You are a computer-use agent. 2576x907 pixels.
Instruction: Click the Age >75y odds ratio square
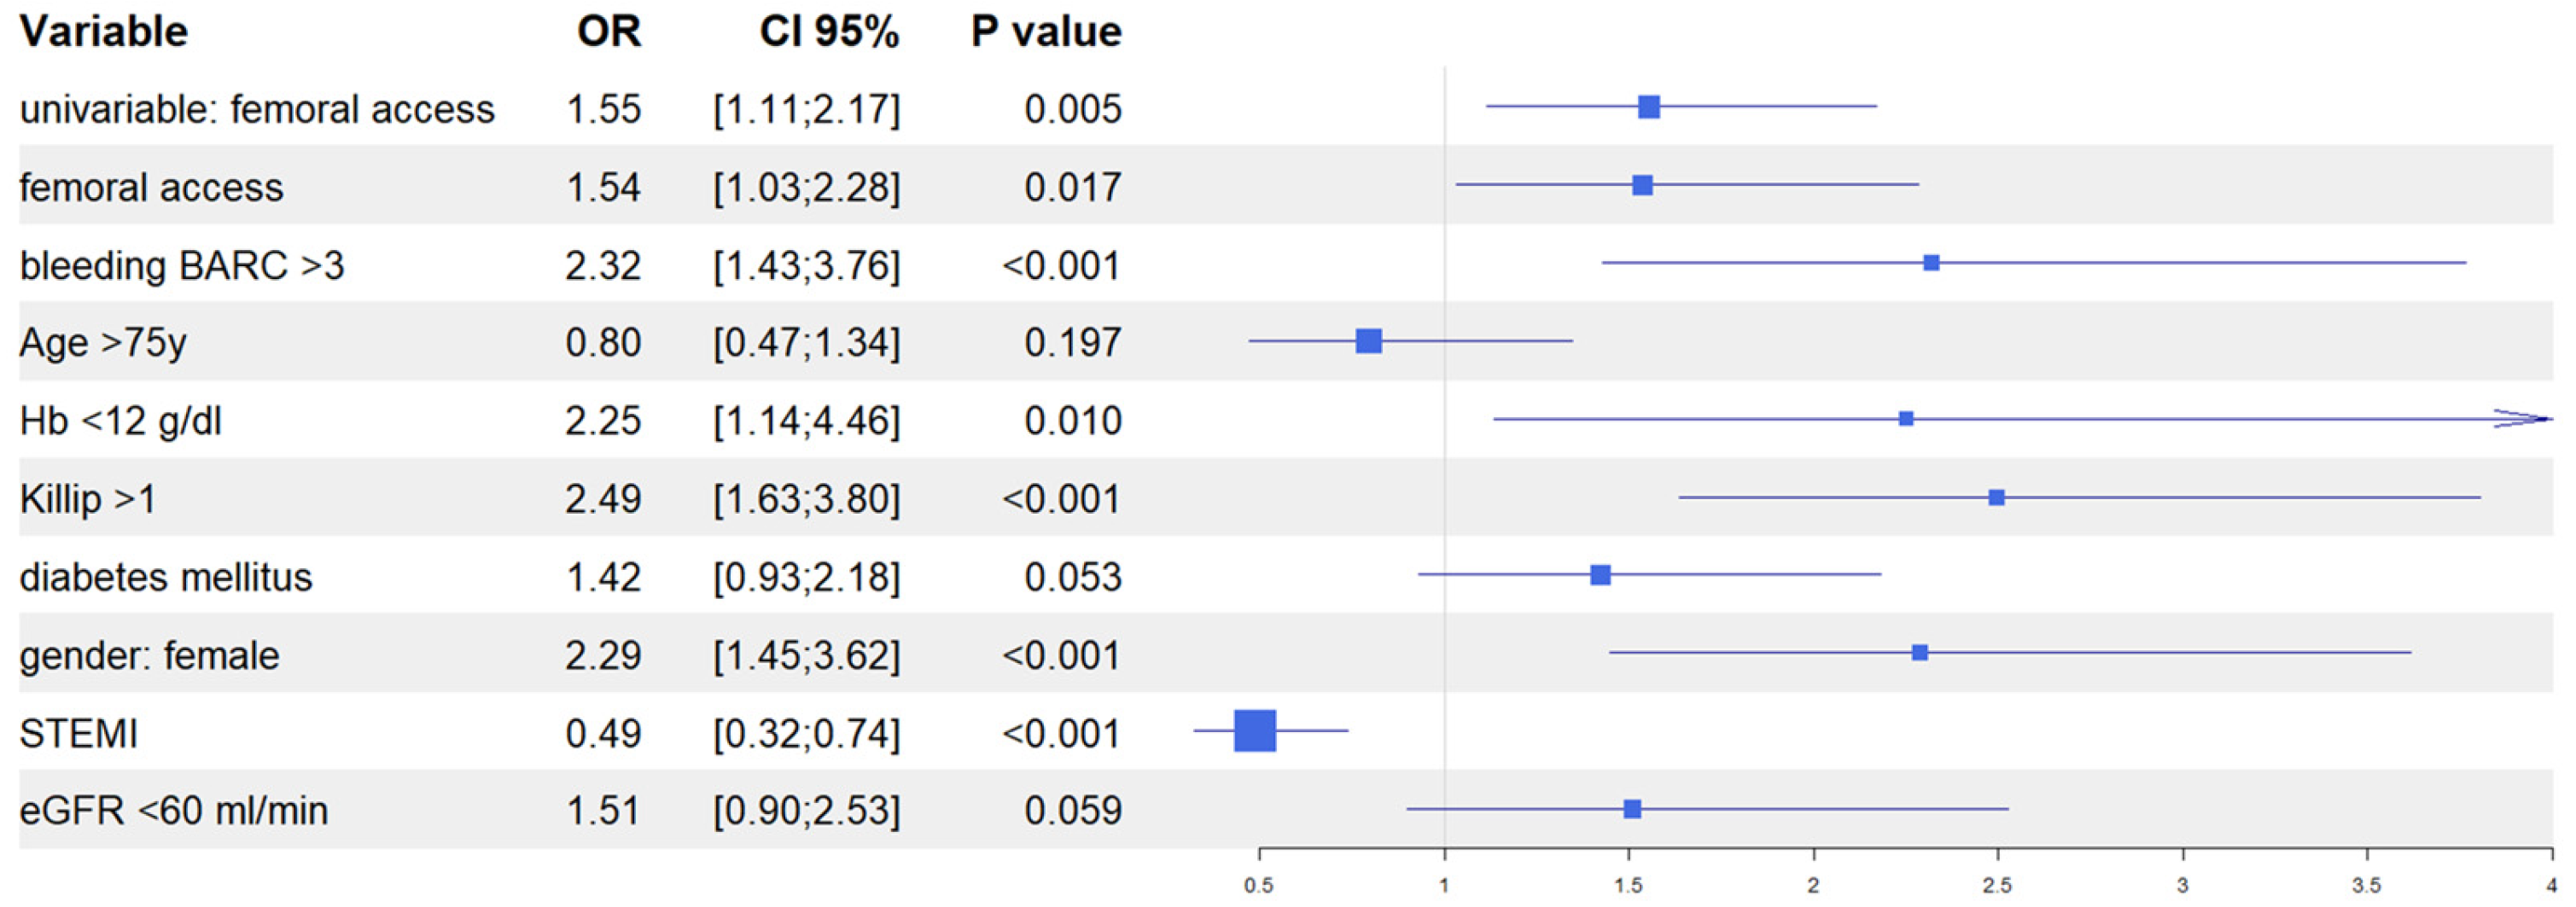click(1368, 341)
